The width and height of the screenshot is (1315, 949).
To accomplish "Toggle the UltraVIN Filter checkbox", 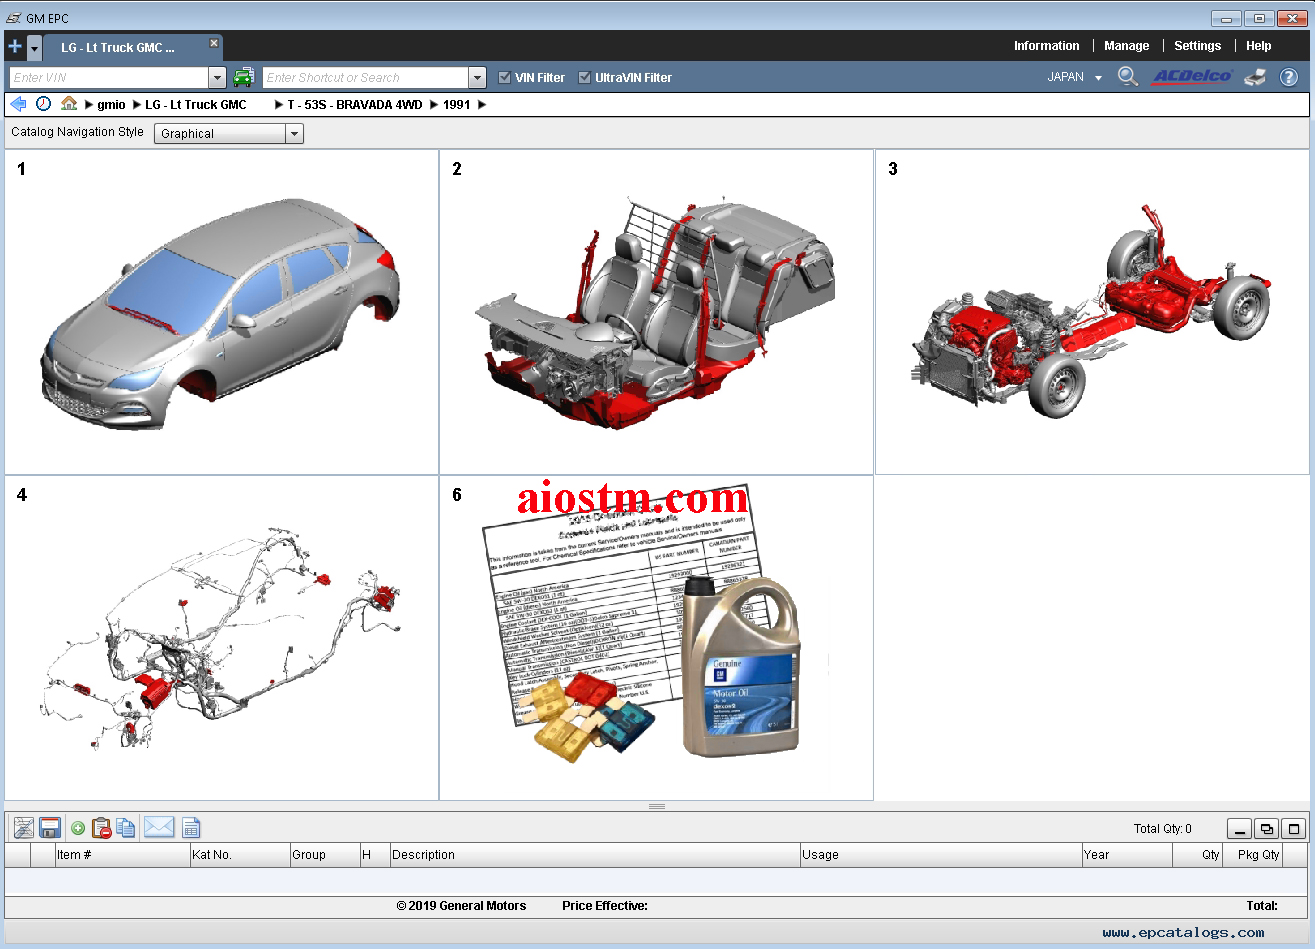I will 585,77.
